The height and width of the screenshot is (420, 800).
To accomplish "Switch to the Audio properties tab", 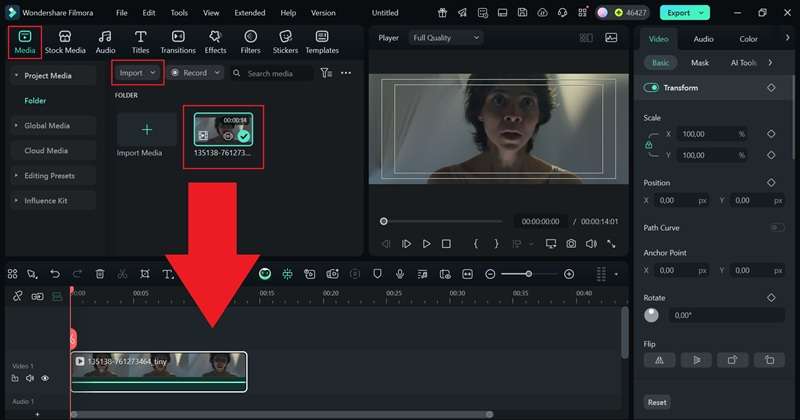I will click(x=703, y=39).
